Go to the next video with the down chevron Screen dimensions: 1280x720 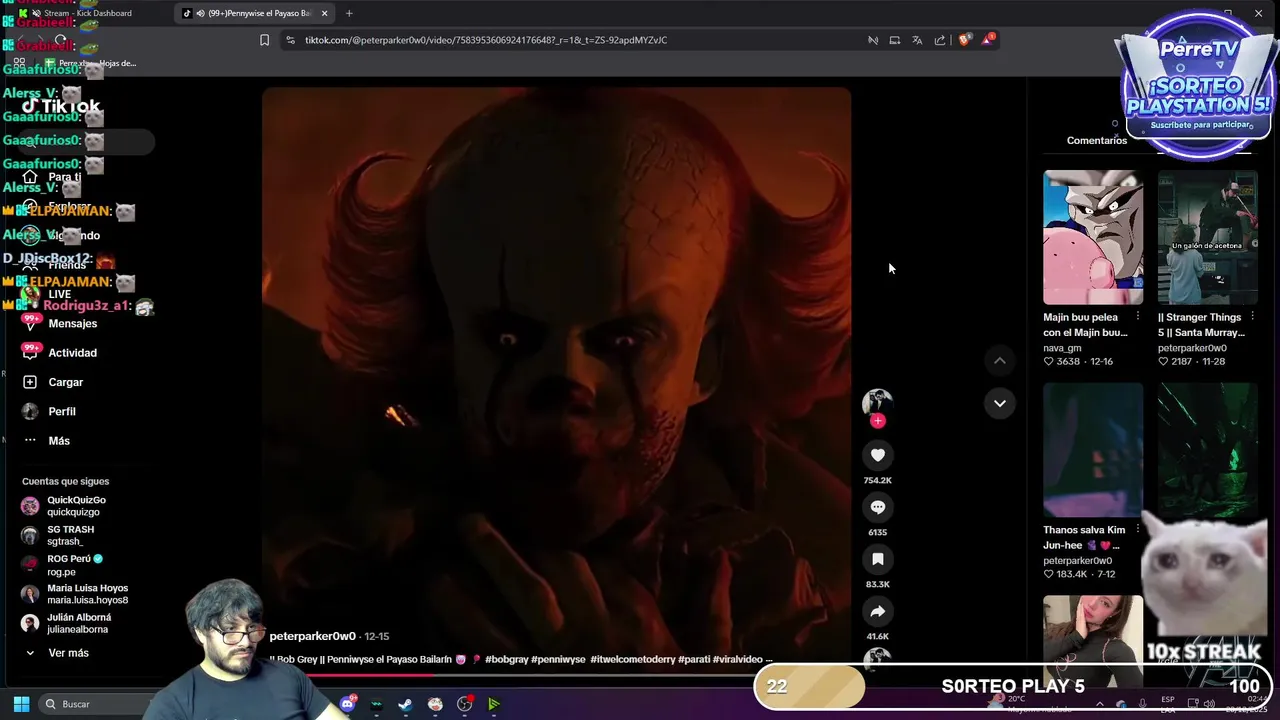coord(999,403)
